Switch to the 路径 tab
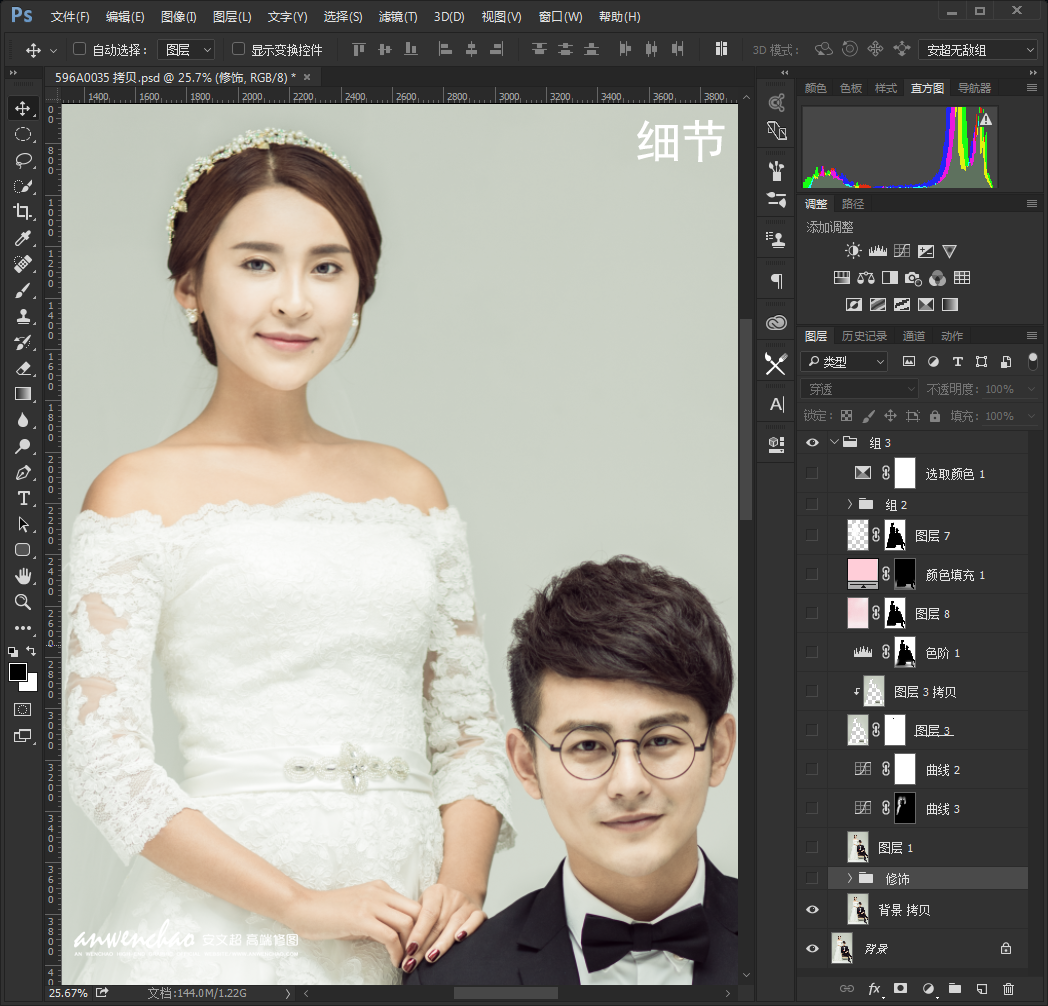The image size is (1048, 1006). pyautogui.click(x=852, y=204)
